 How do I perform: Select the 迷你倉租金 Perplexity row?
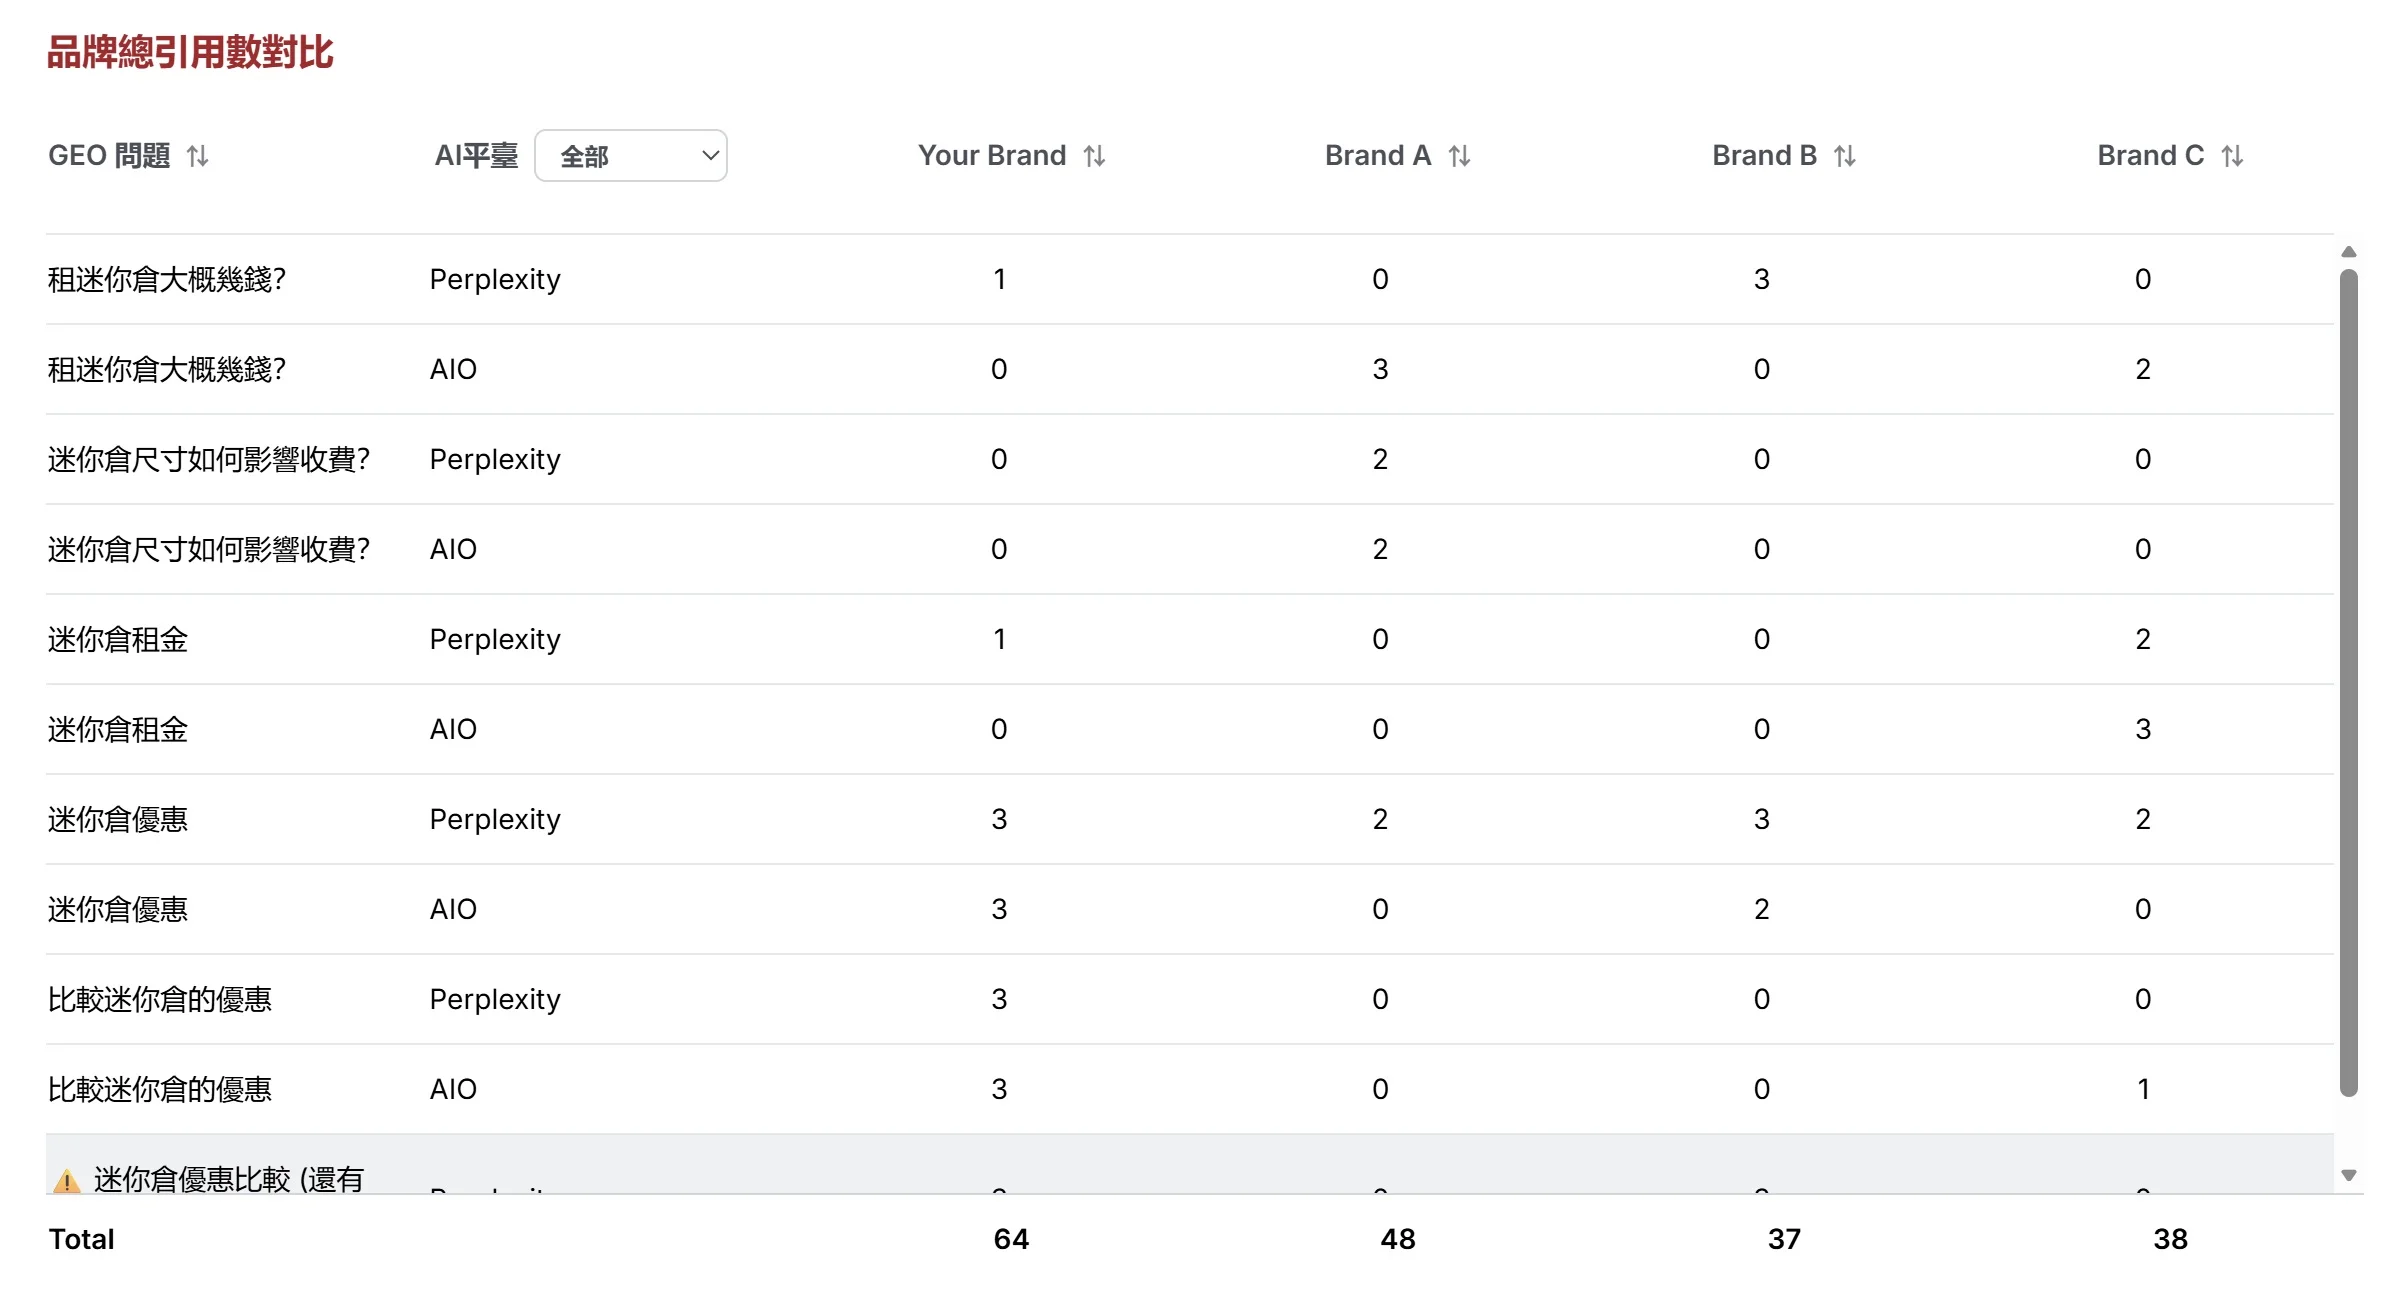[x=118, y=640]
